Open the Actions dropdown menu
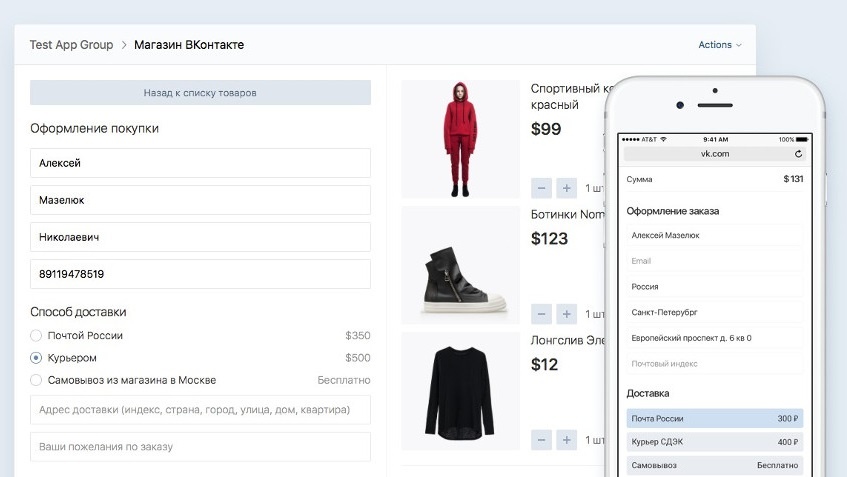This screenshot has width=847, height=477. (720, 45)
